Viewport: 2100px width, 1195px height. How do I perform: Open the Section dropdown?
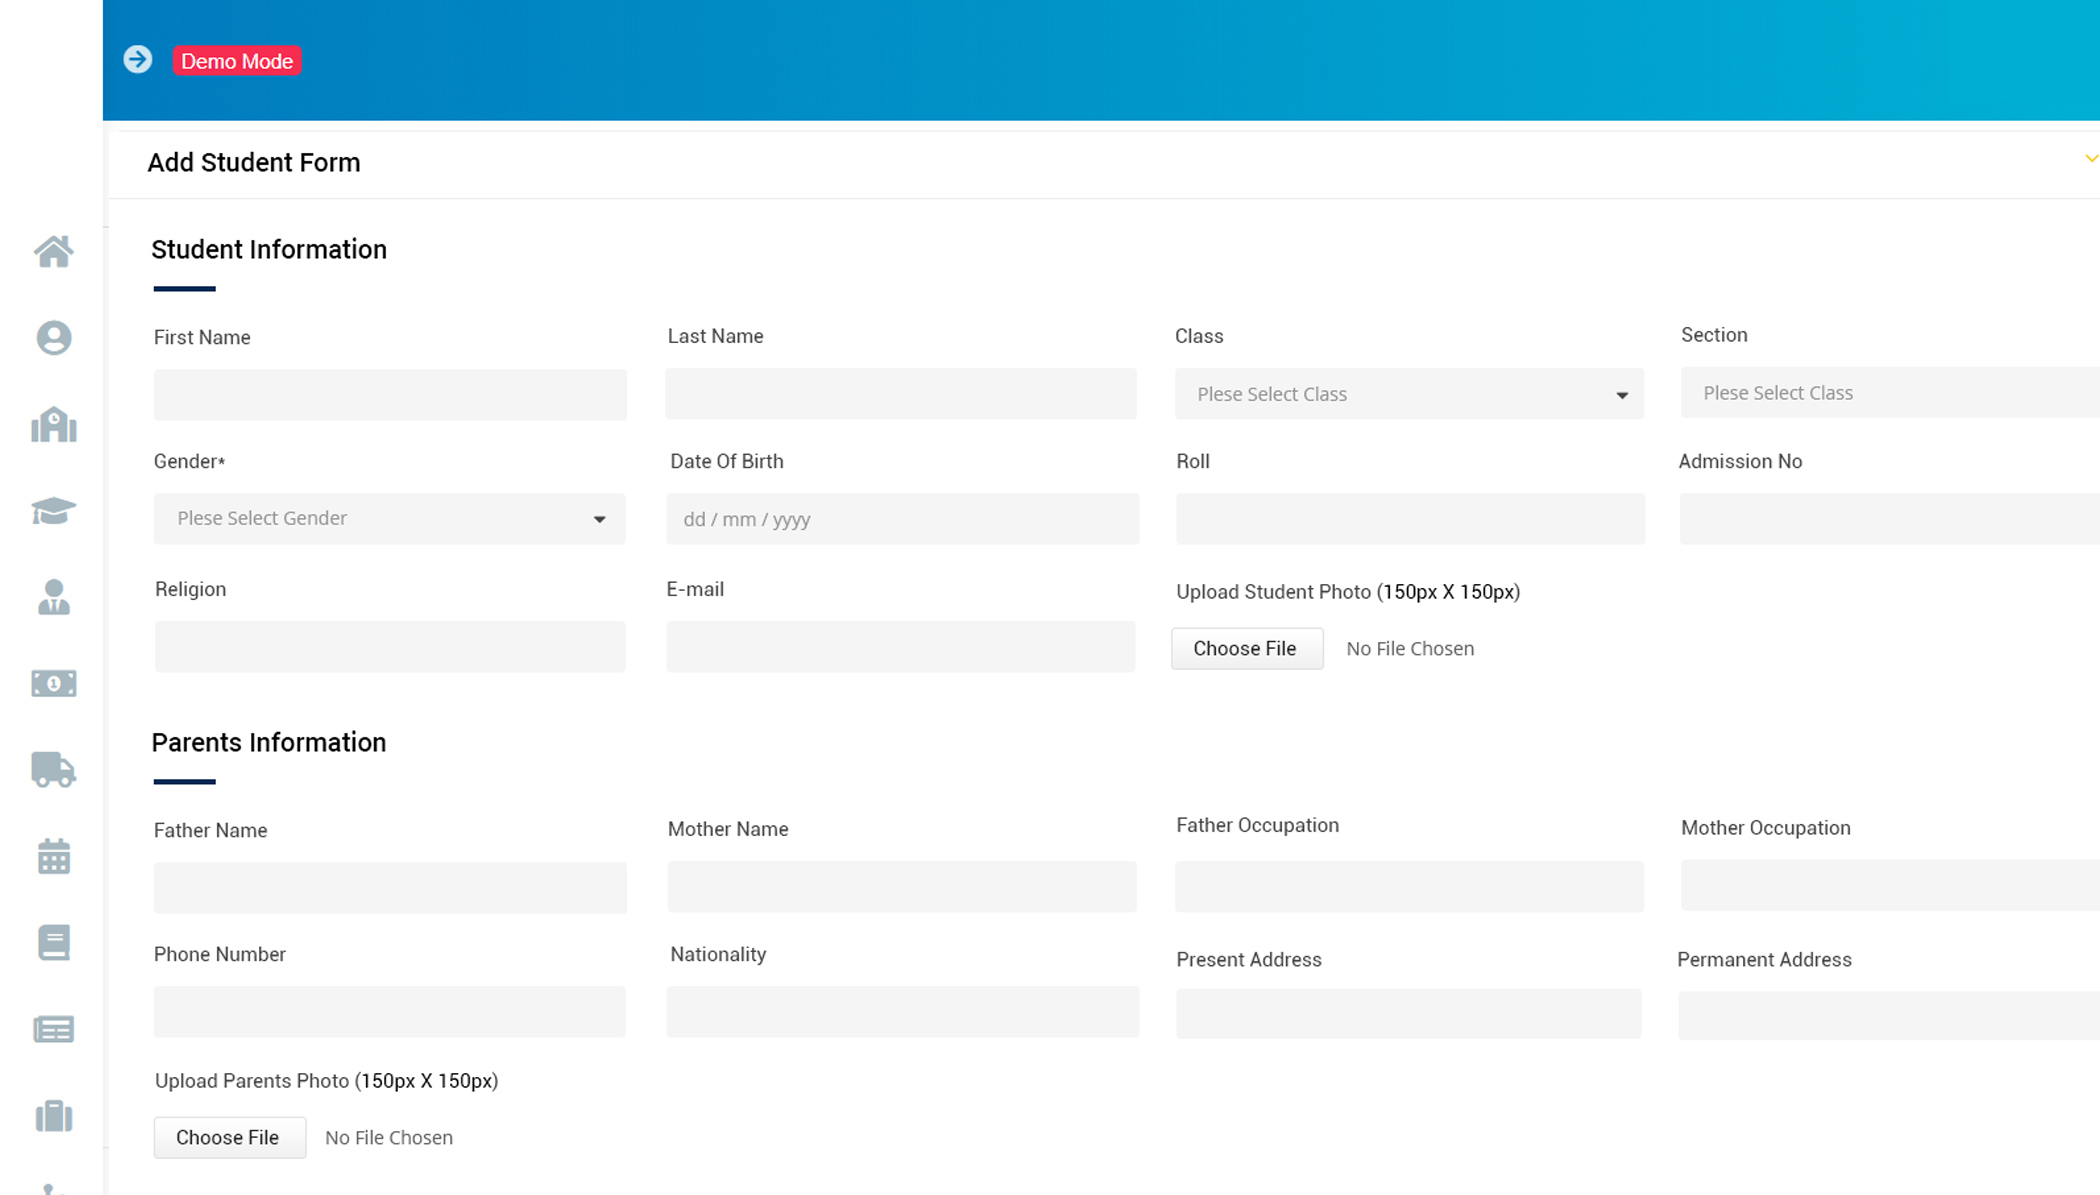click(x=1890, y=393)
